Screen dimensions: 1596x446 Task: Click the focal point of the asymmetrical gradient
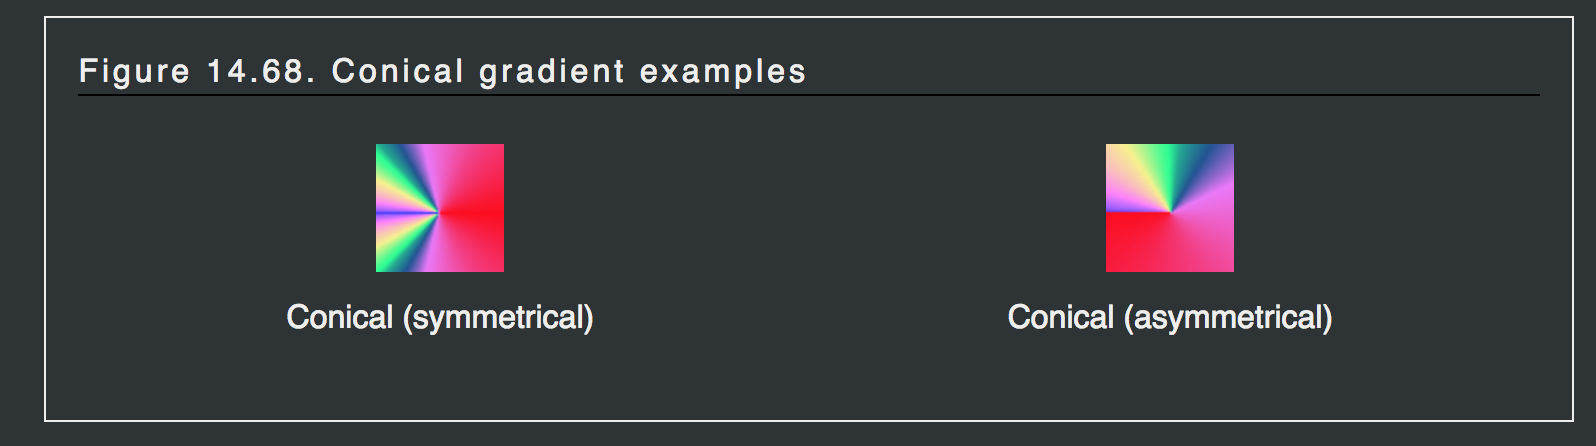1171,212
